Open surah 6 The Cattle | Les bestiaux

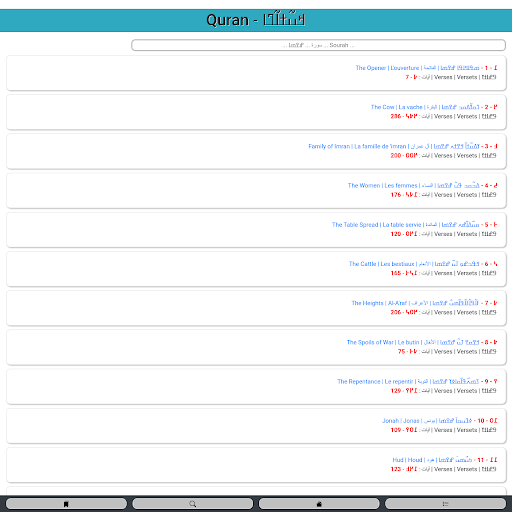[423, 264]
